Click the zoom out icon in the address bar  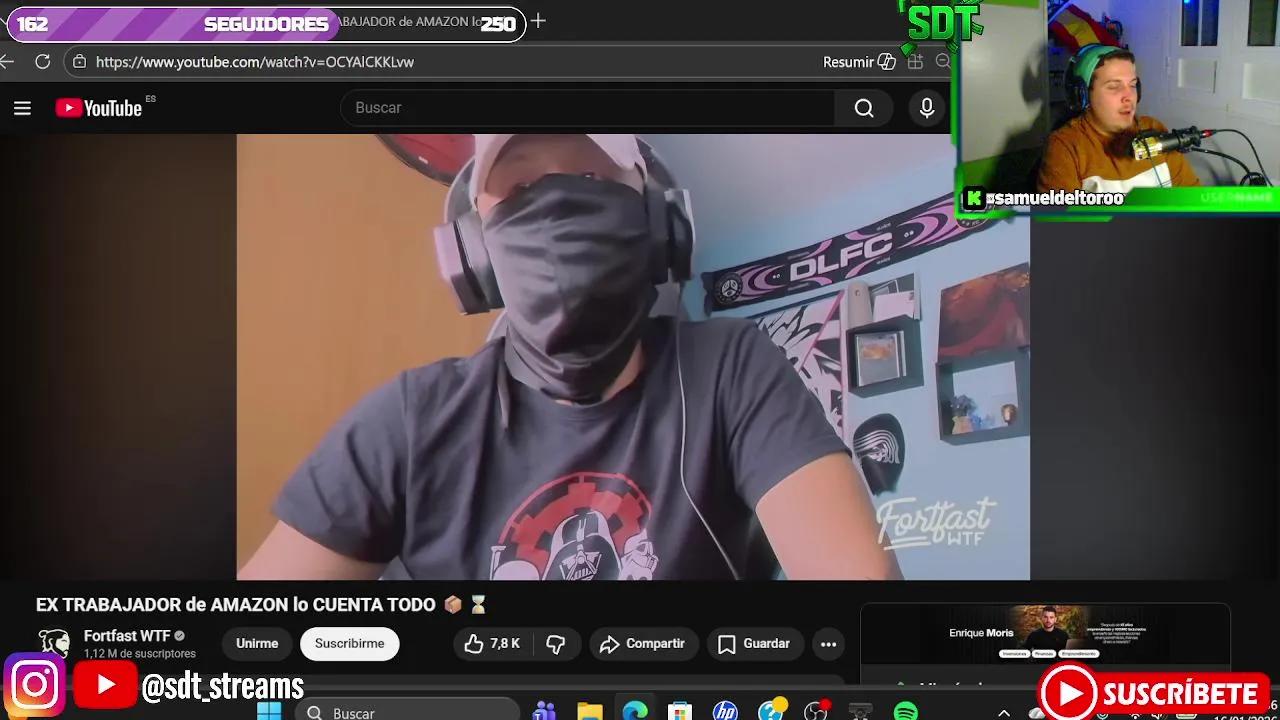943,61
